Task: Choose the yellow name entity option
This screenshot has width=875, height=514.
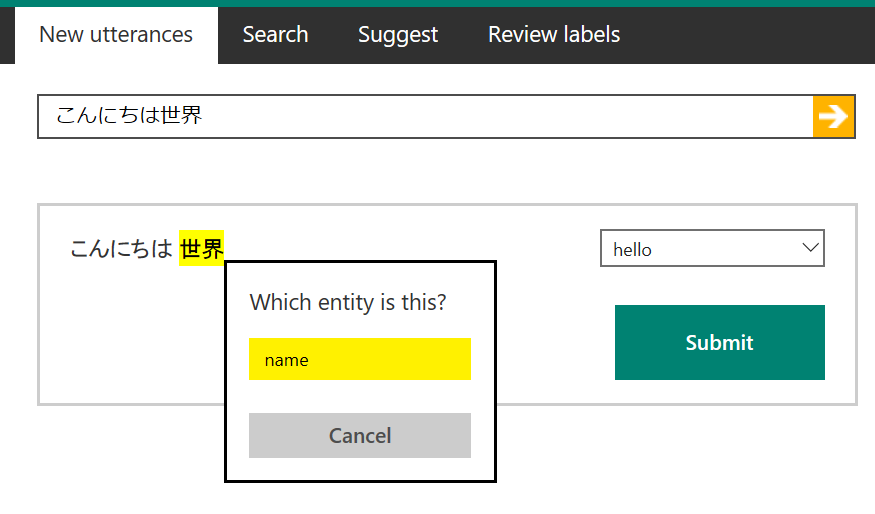Action: [x=360, y=359]
